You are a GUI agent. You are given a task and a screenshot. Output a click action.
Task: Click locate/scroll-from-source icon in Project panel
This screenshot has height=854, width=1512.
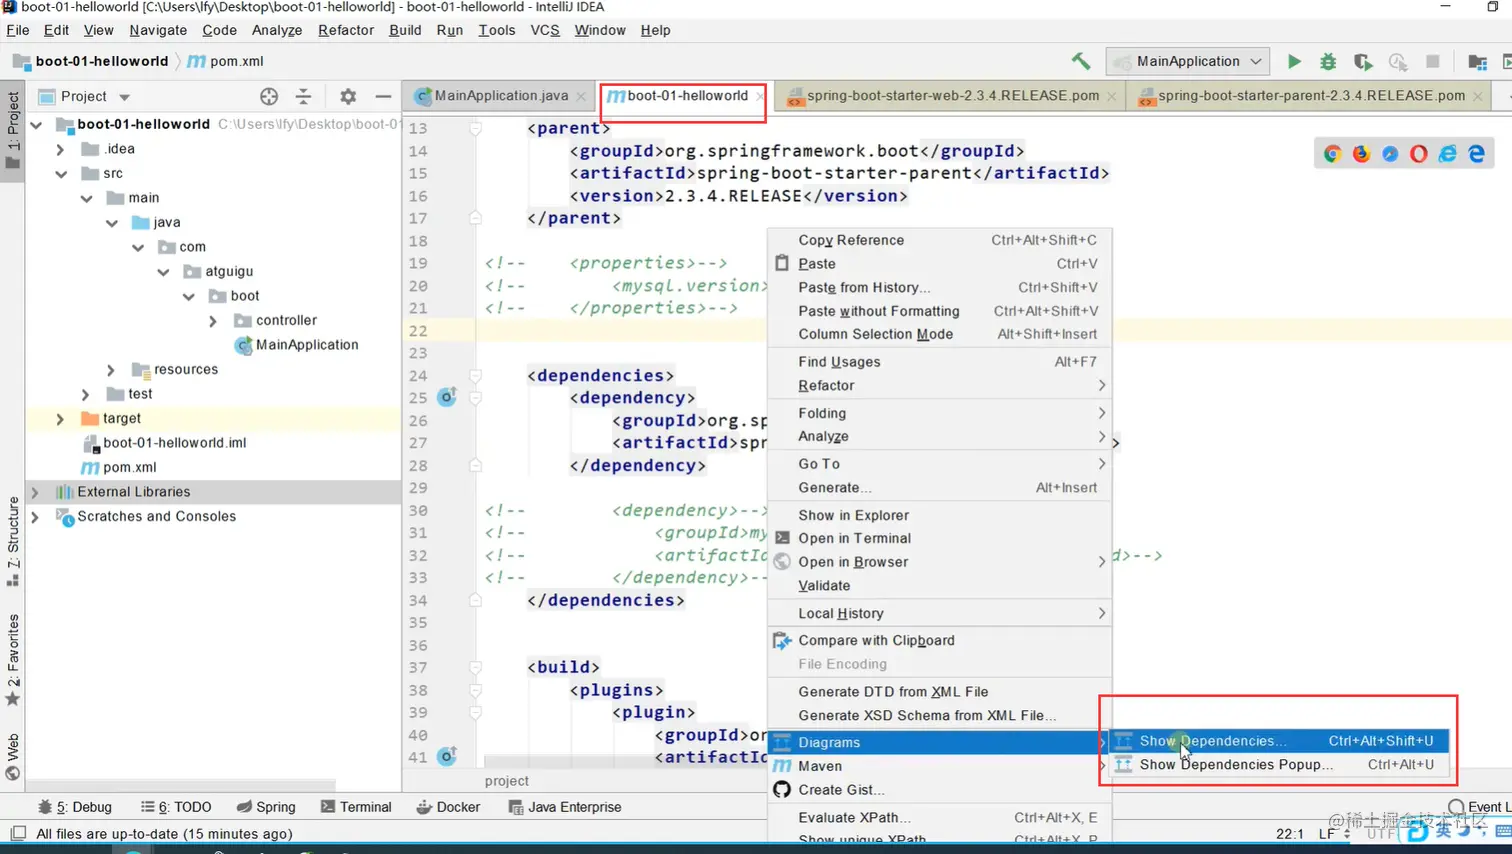point(269,96)
